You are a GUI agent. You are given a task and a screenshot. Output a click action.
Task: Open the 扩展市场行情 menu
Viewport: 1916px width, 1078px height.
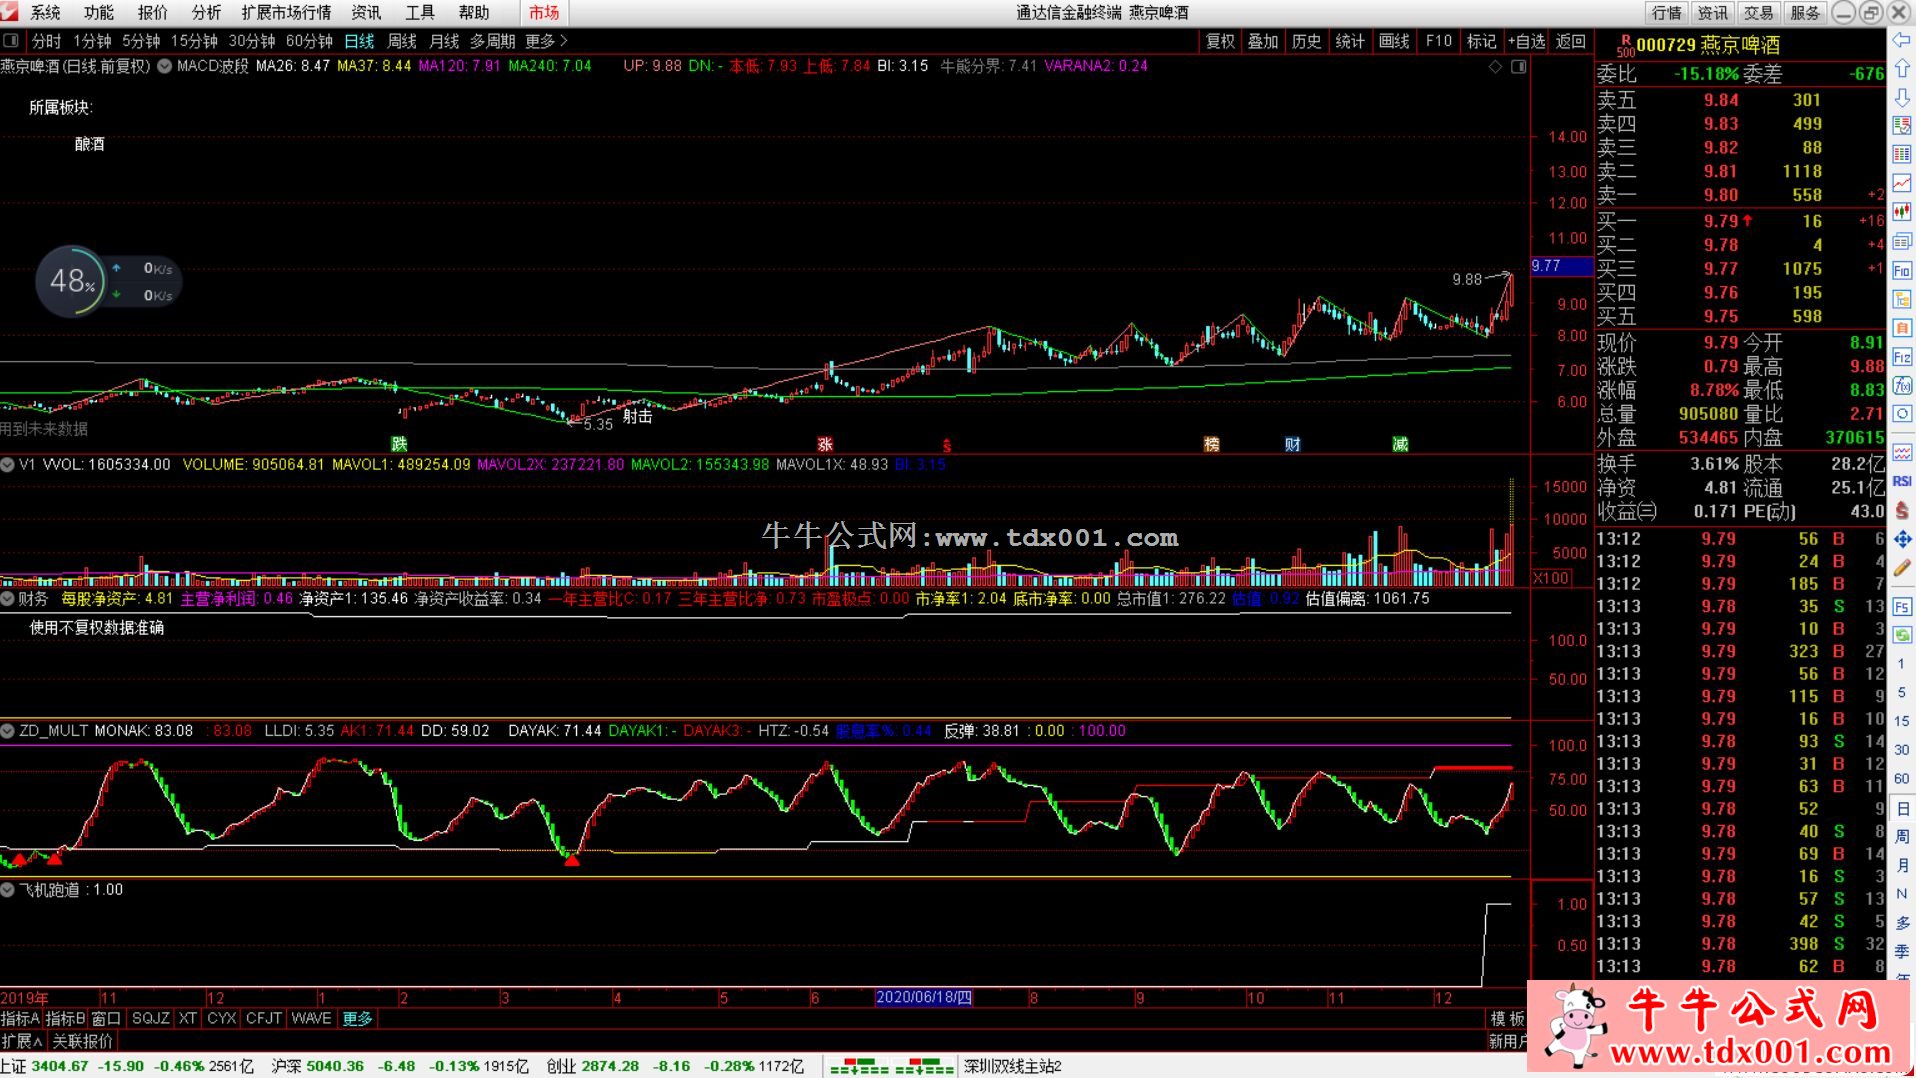[x=286, y=13]
